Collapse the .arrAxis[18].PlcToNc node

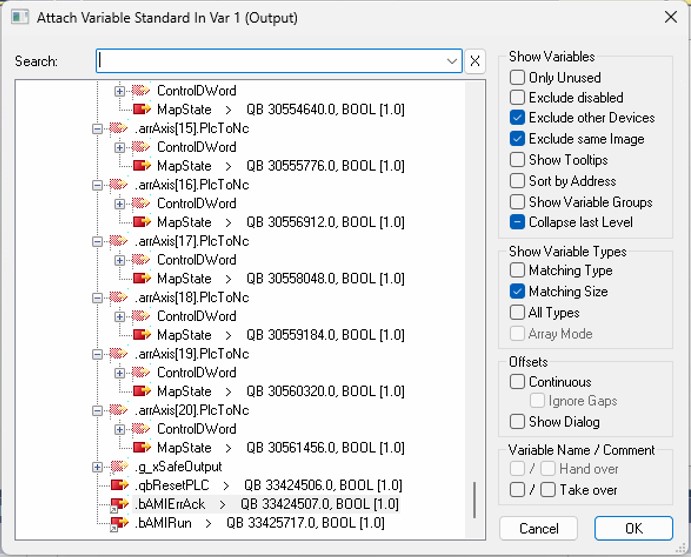[97, 298]
